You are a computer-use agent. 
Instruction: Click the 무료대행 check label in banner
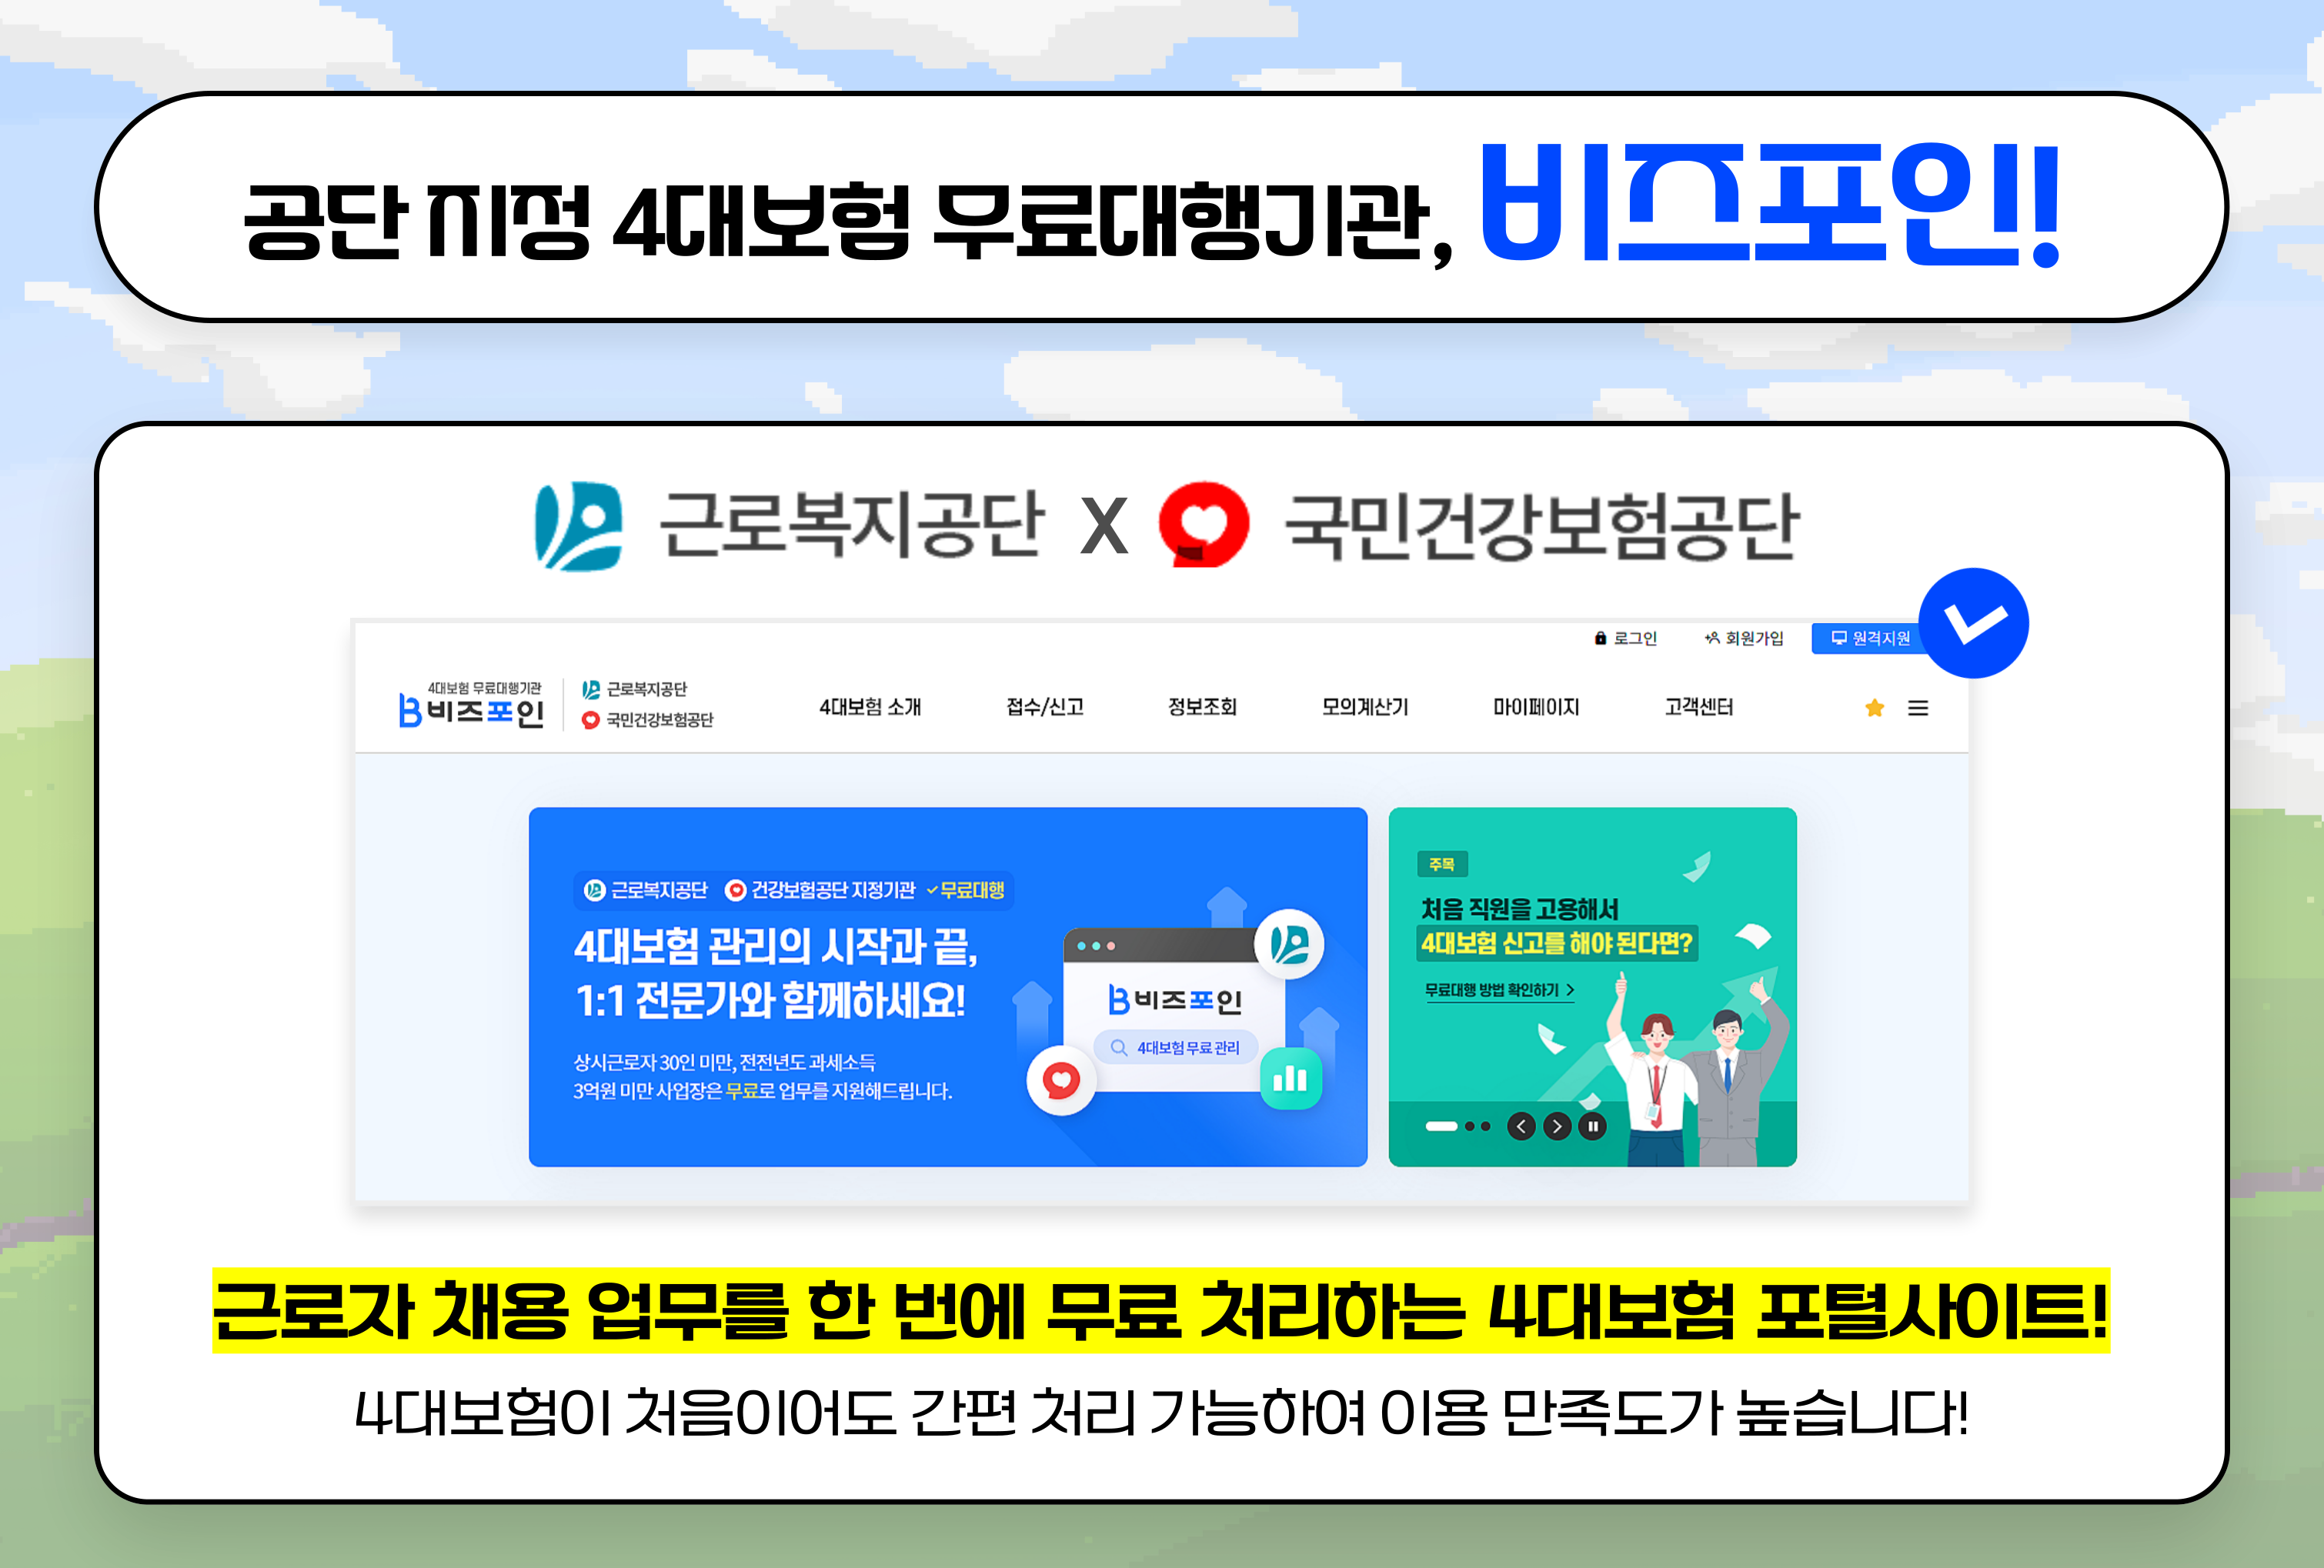(965, 890)
